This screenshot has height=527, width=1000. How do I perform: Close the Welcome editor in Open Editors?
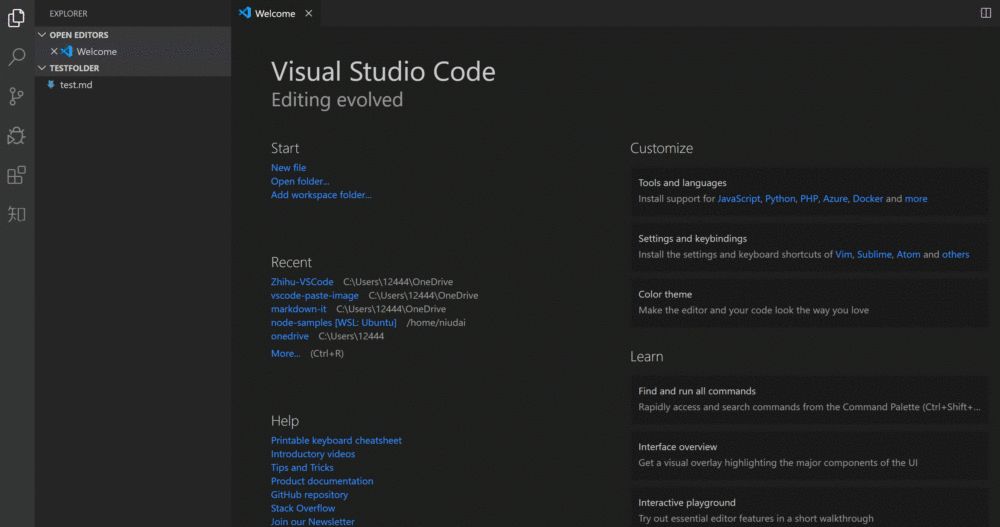pyautogui.click(x=54, y=51)
